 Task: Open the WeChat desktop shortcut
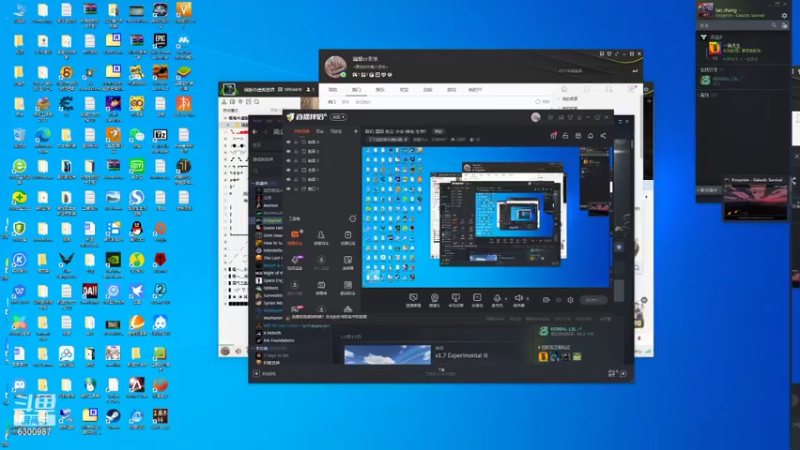tap(137, 135)
